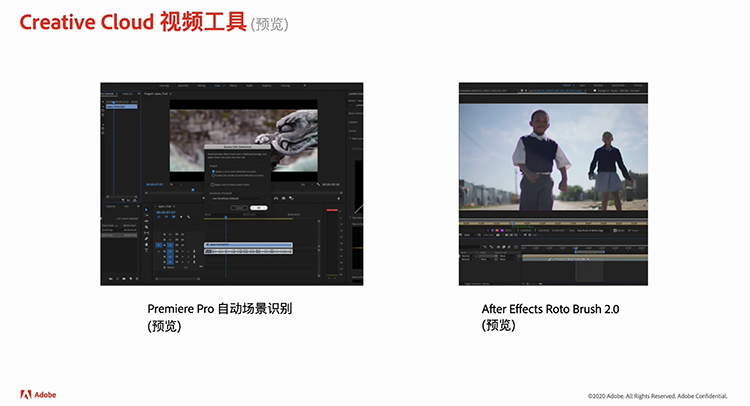750x406 pixels.
Task: Click OK in Scene Edit Detection dialog
Action: pyautogui.click(x=259, y=208)
